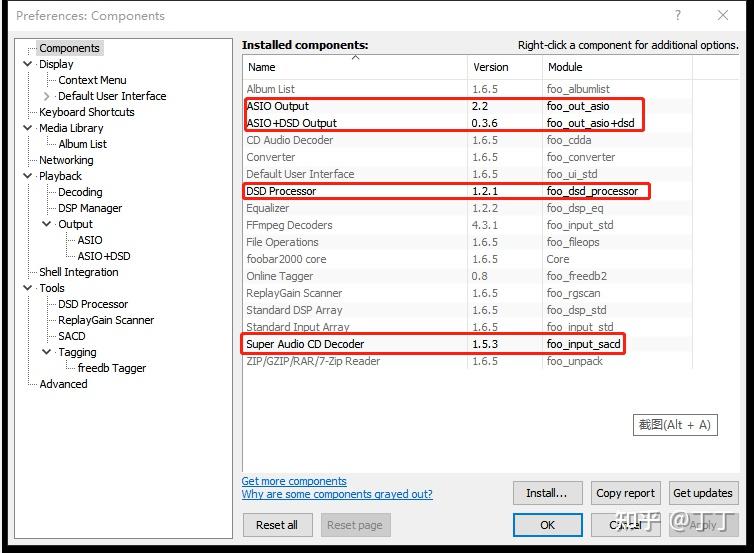
Task: Click the help question mark icon
Action: pos(678,15)
